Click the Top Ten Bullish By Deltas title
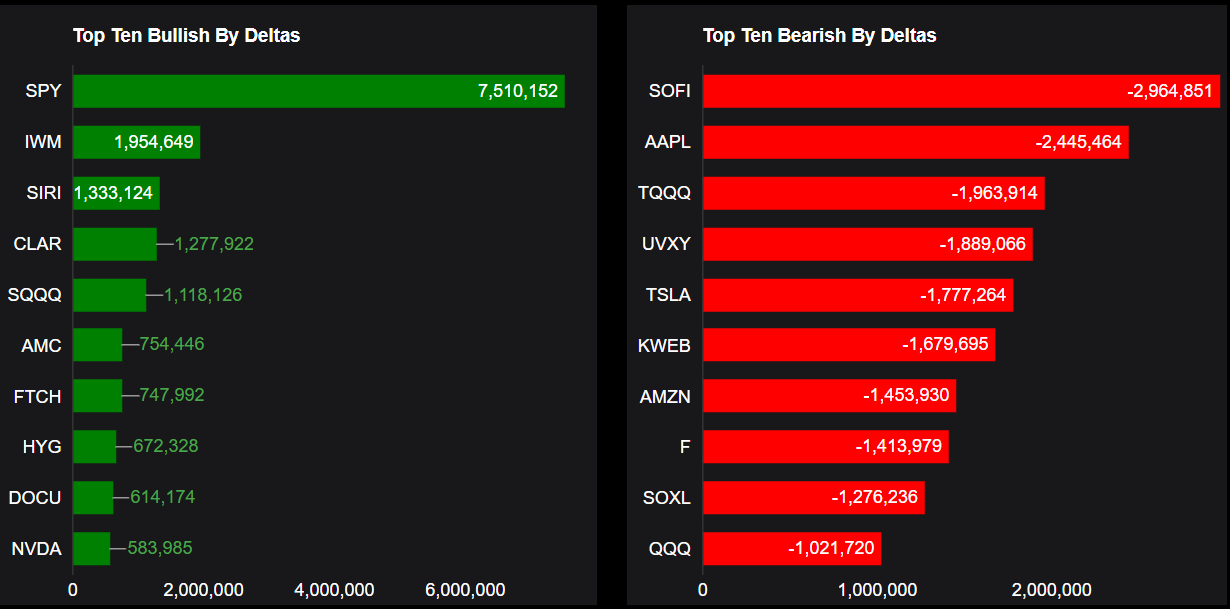 (x=186, y=36)
